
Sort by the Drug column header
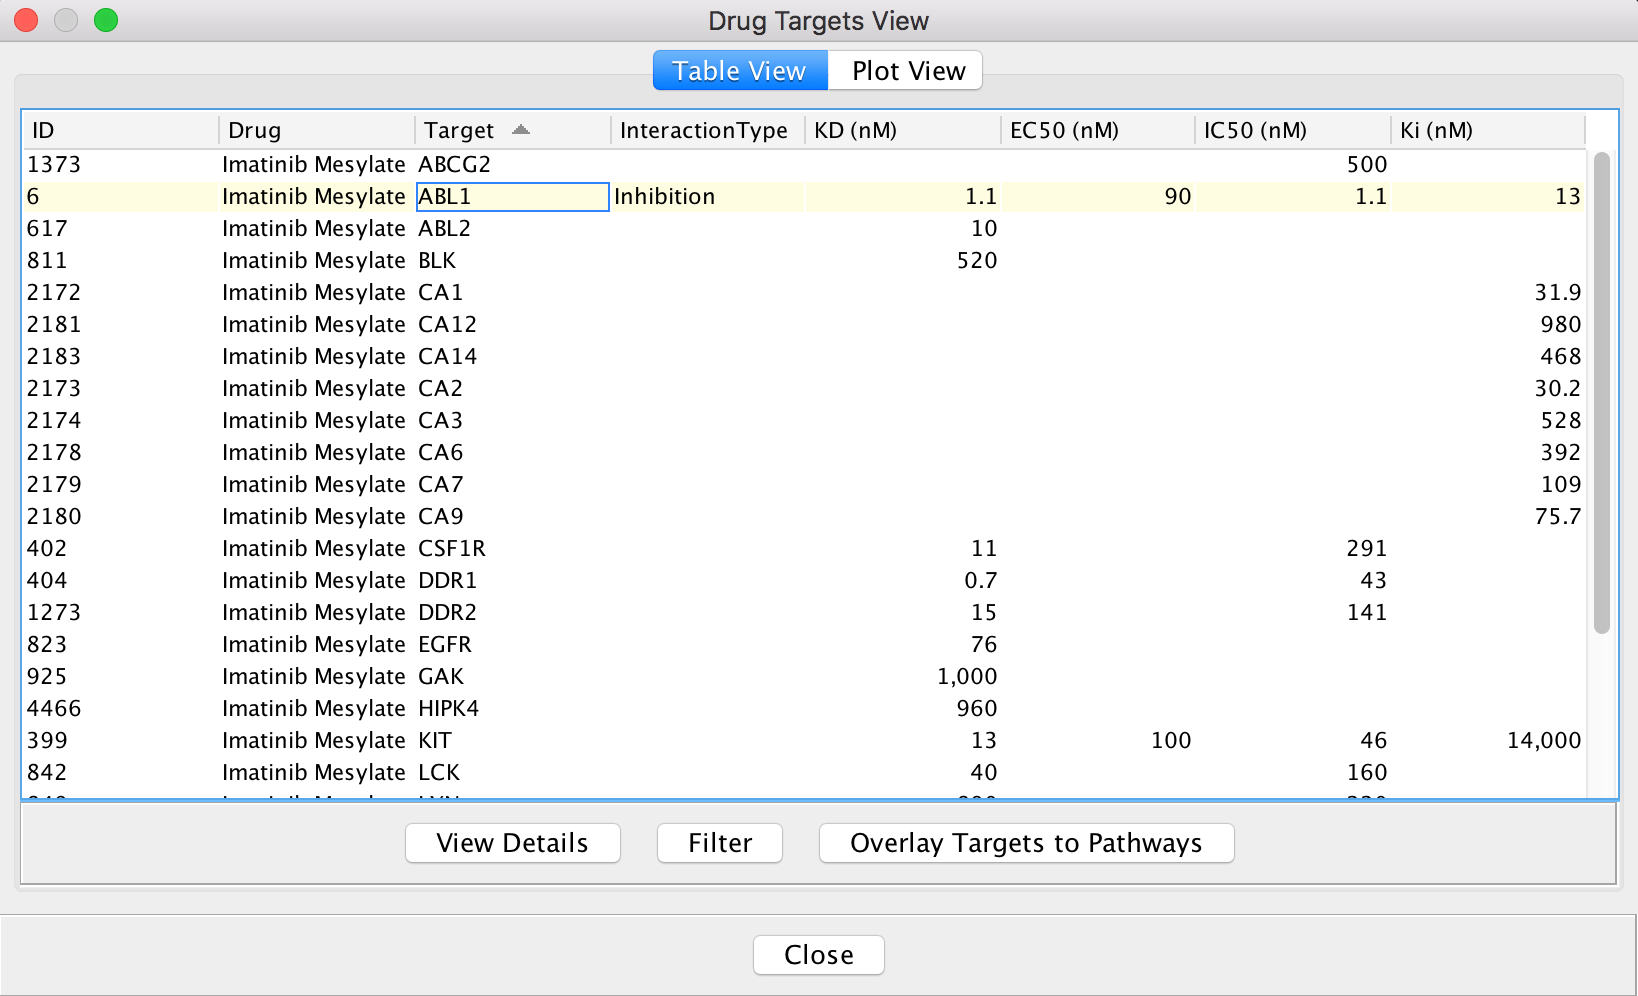point(317,130)
